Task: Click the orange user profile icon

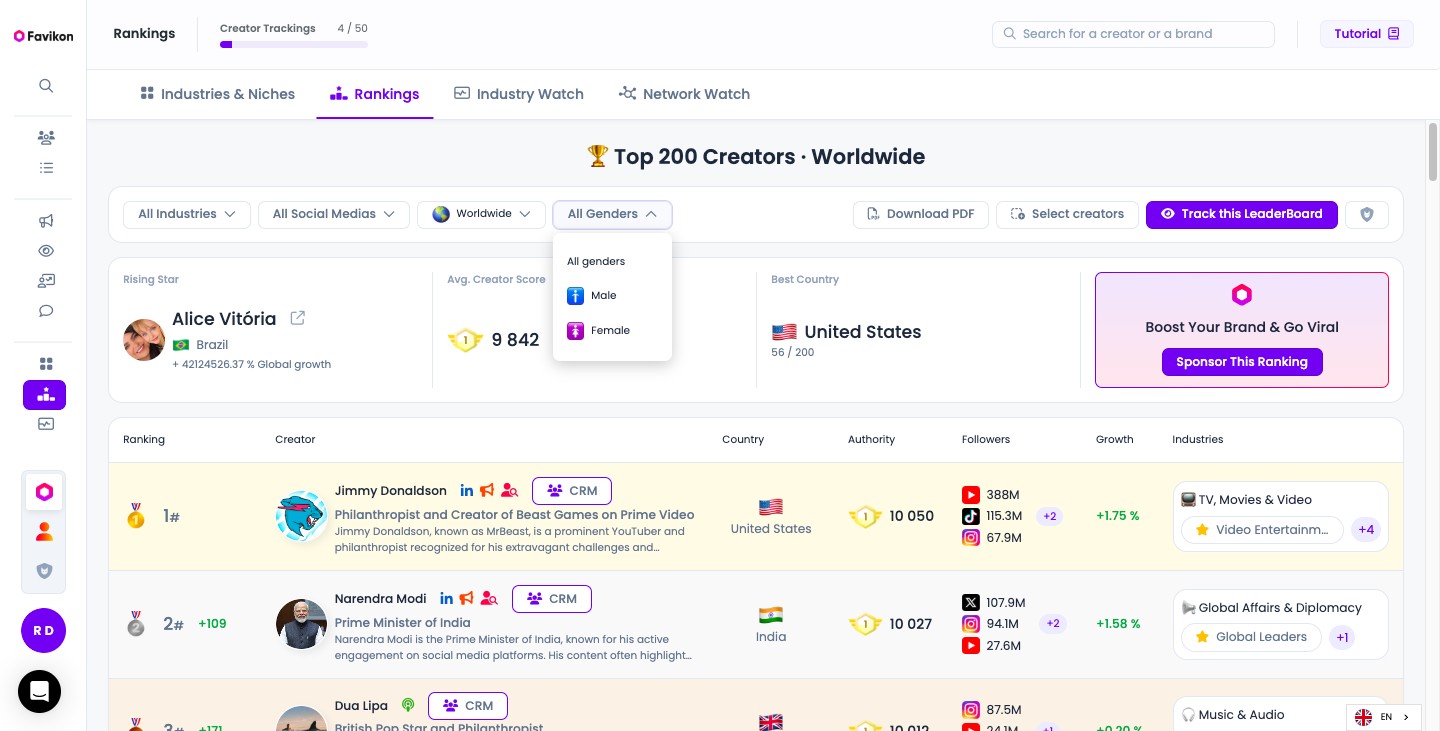Action: pyautogui.click(x=44, y=532)
